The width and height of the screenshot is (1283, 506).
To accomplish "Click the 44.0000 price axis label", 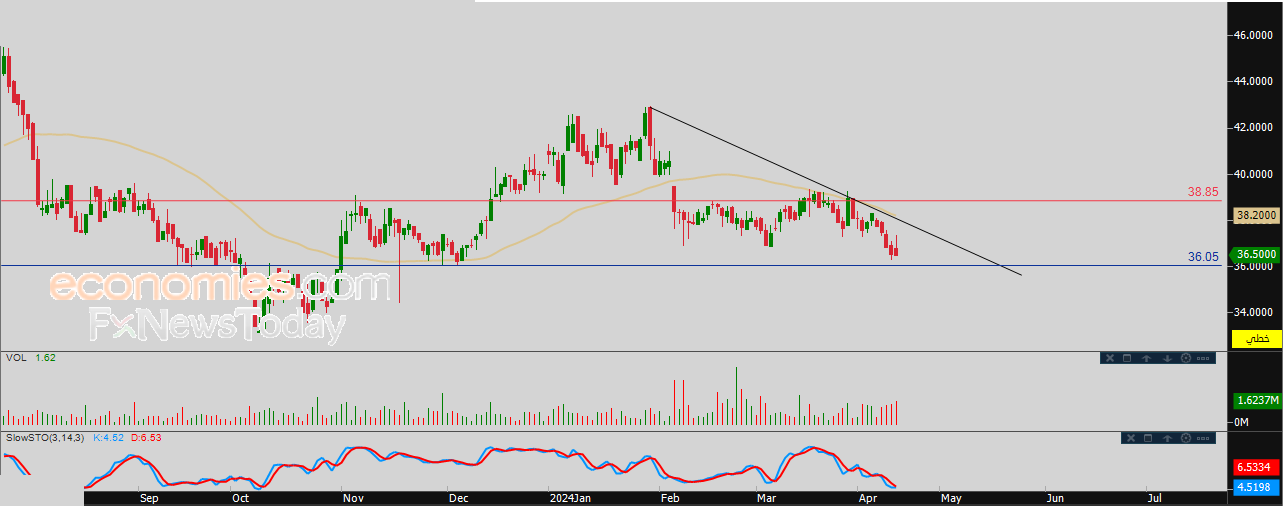I will (x=1254, y=81).
